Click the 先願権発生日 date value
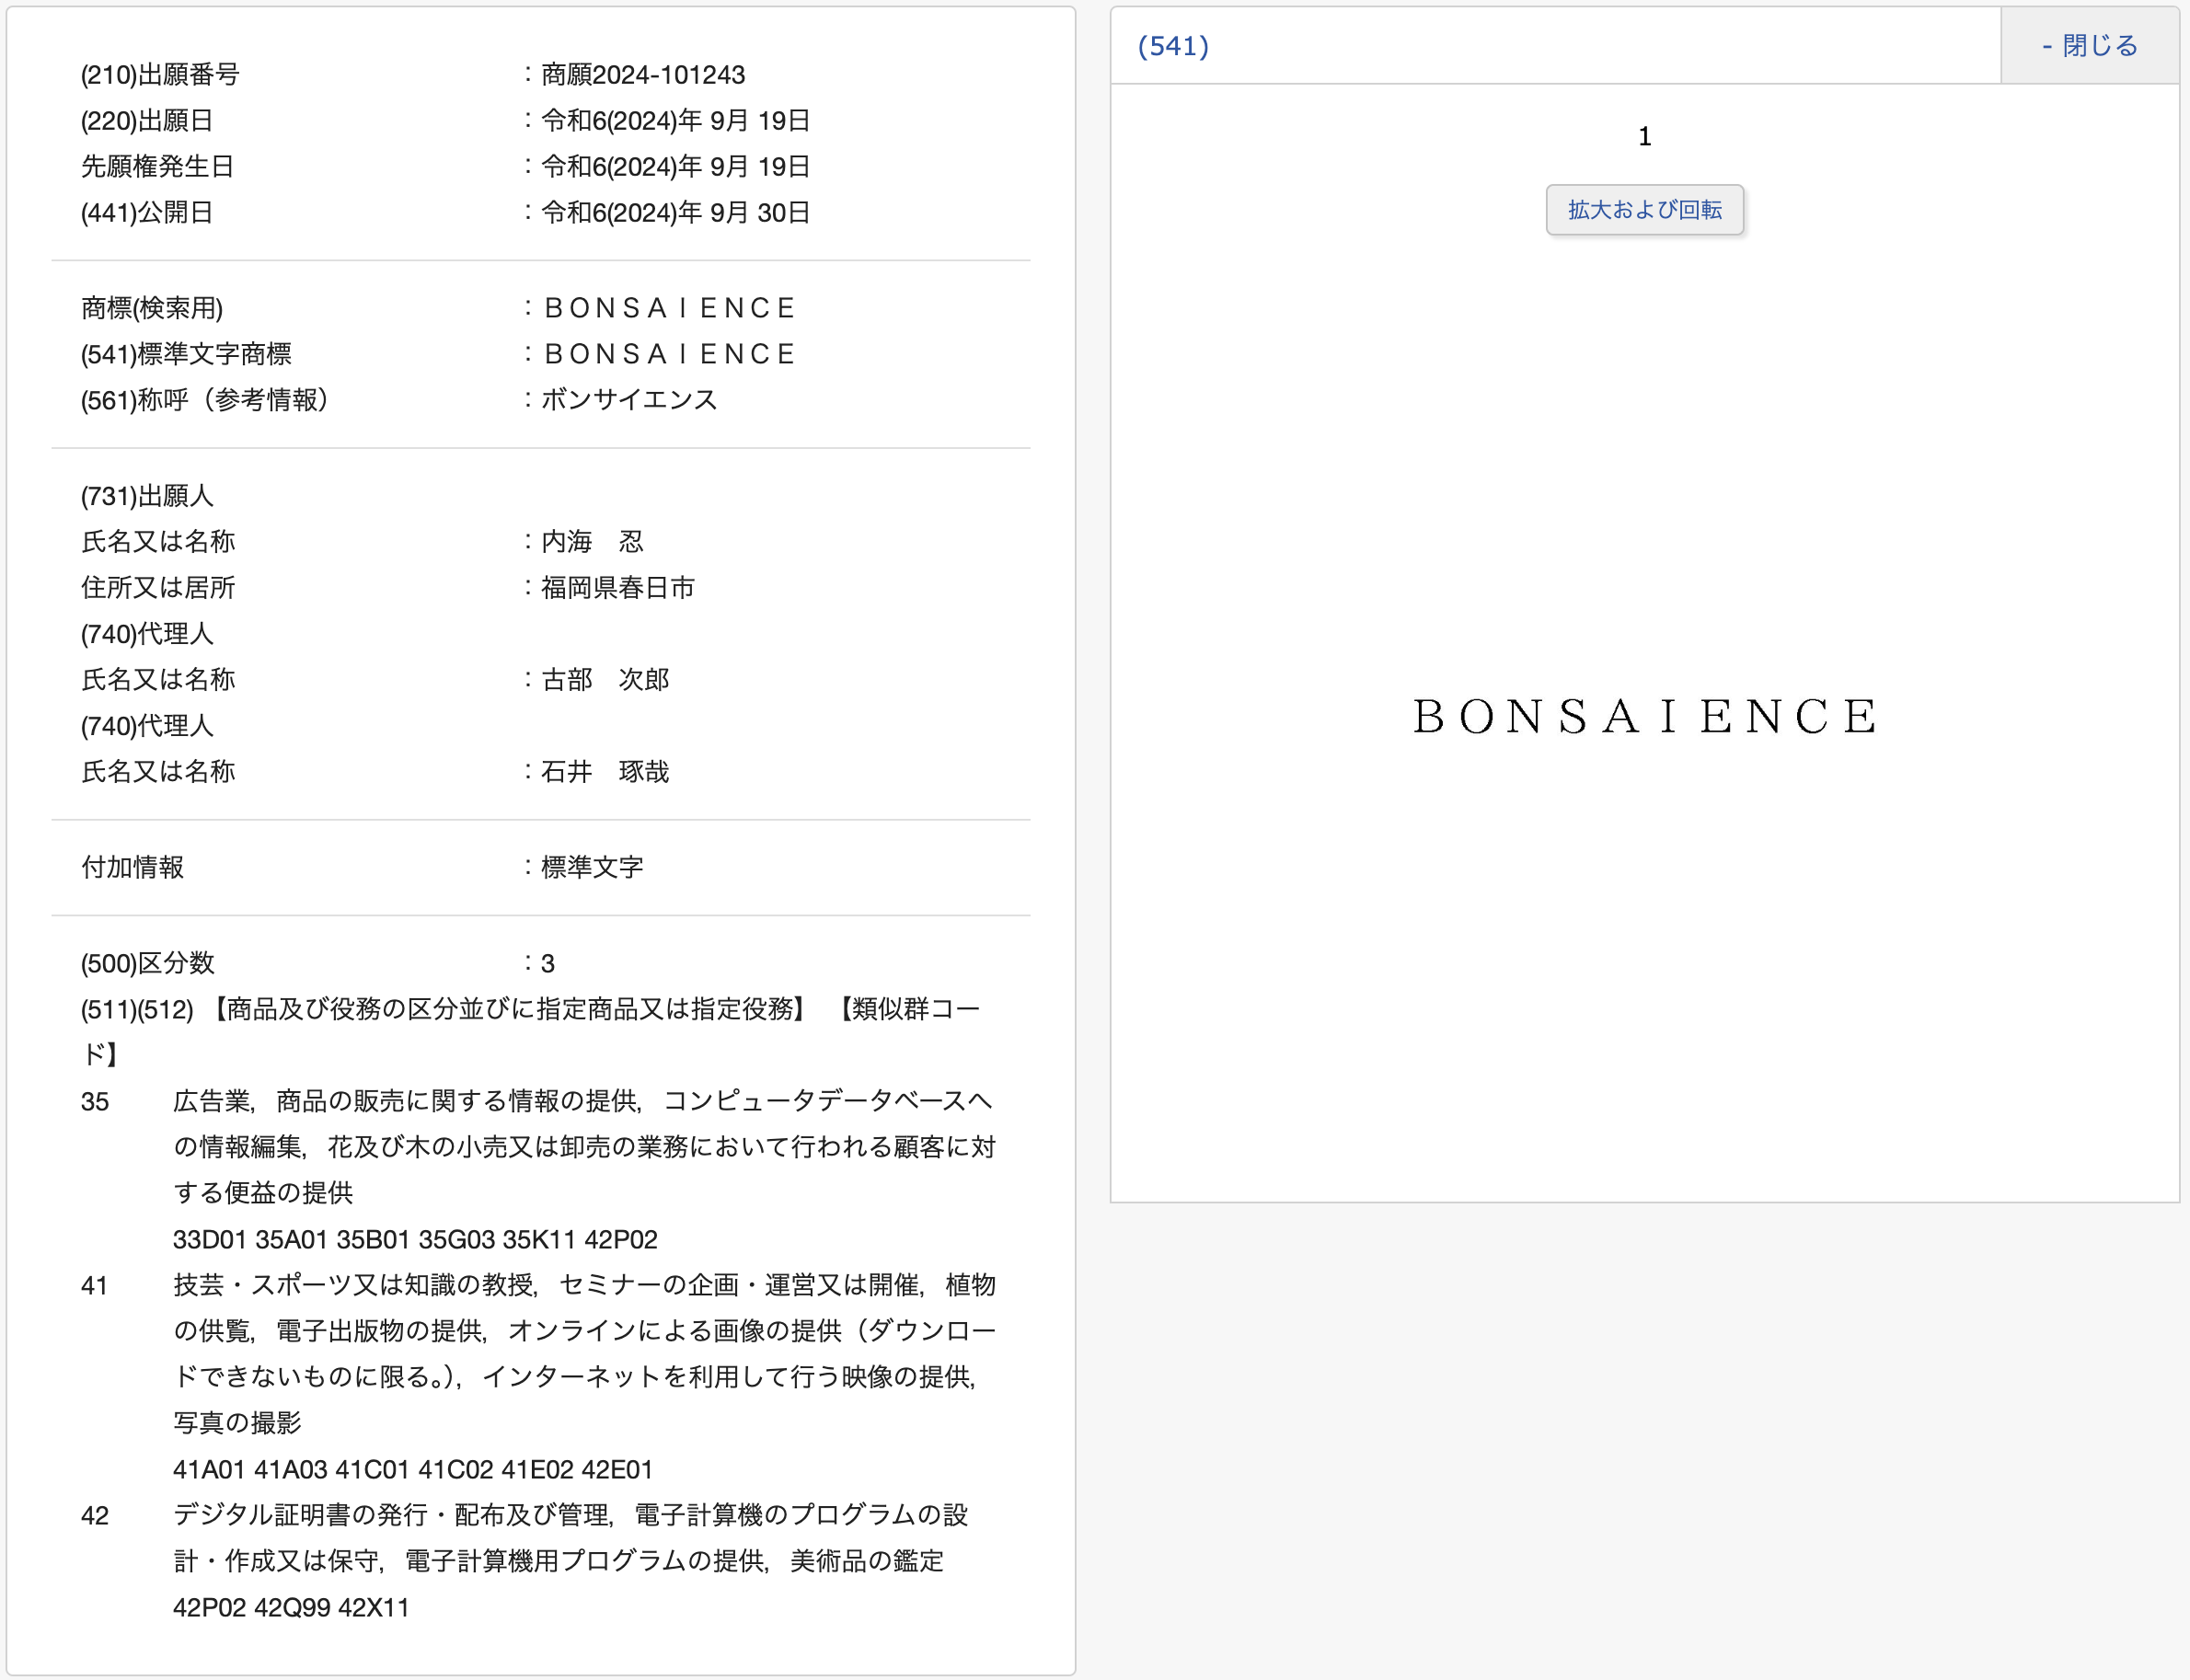Viewport: 2190px width, 1680px height. 675,167
